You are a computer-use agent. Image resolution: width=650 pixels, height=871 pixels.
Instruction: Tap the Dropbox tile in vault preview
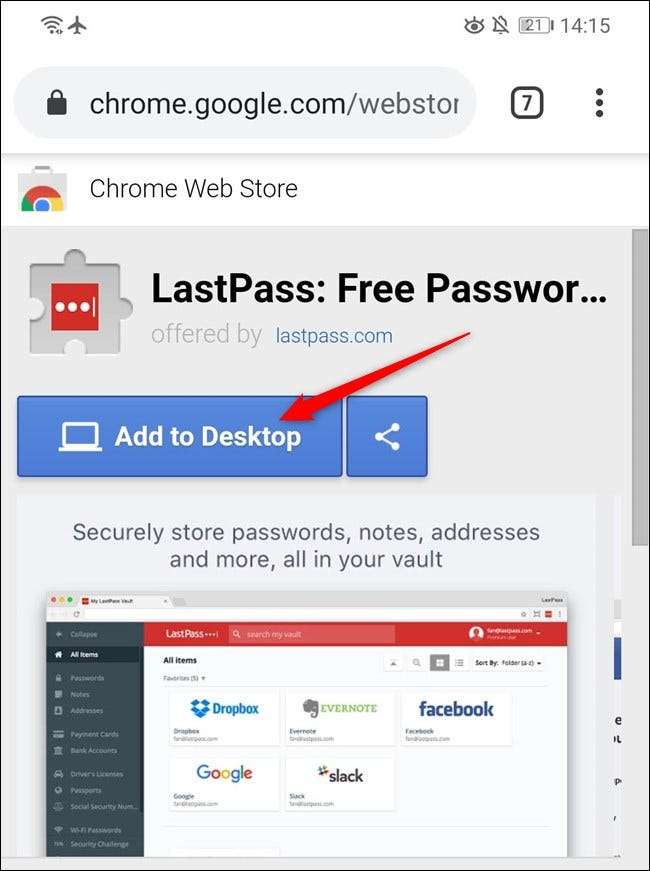coord(224,718)
